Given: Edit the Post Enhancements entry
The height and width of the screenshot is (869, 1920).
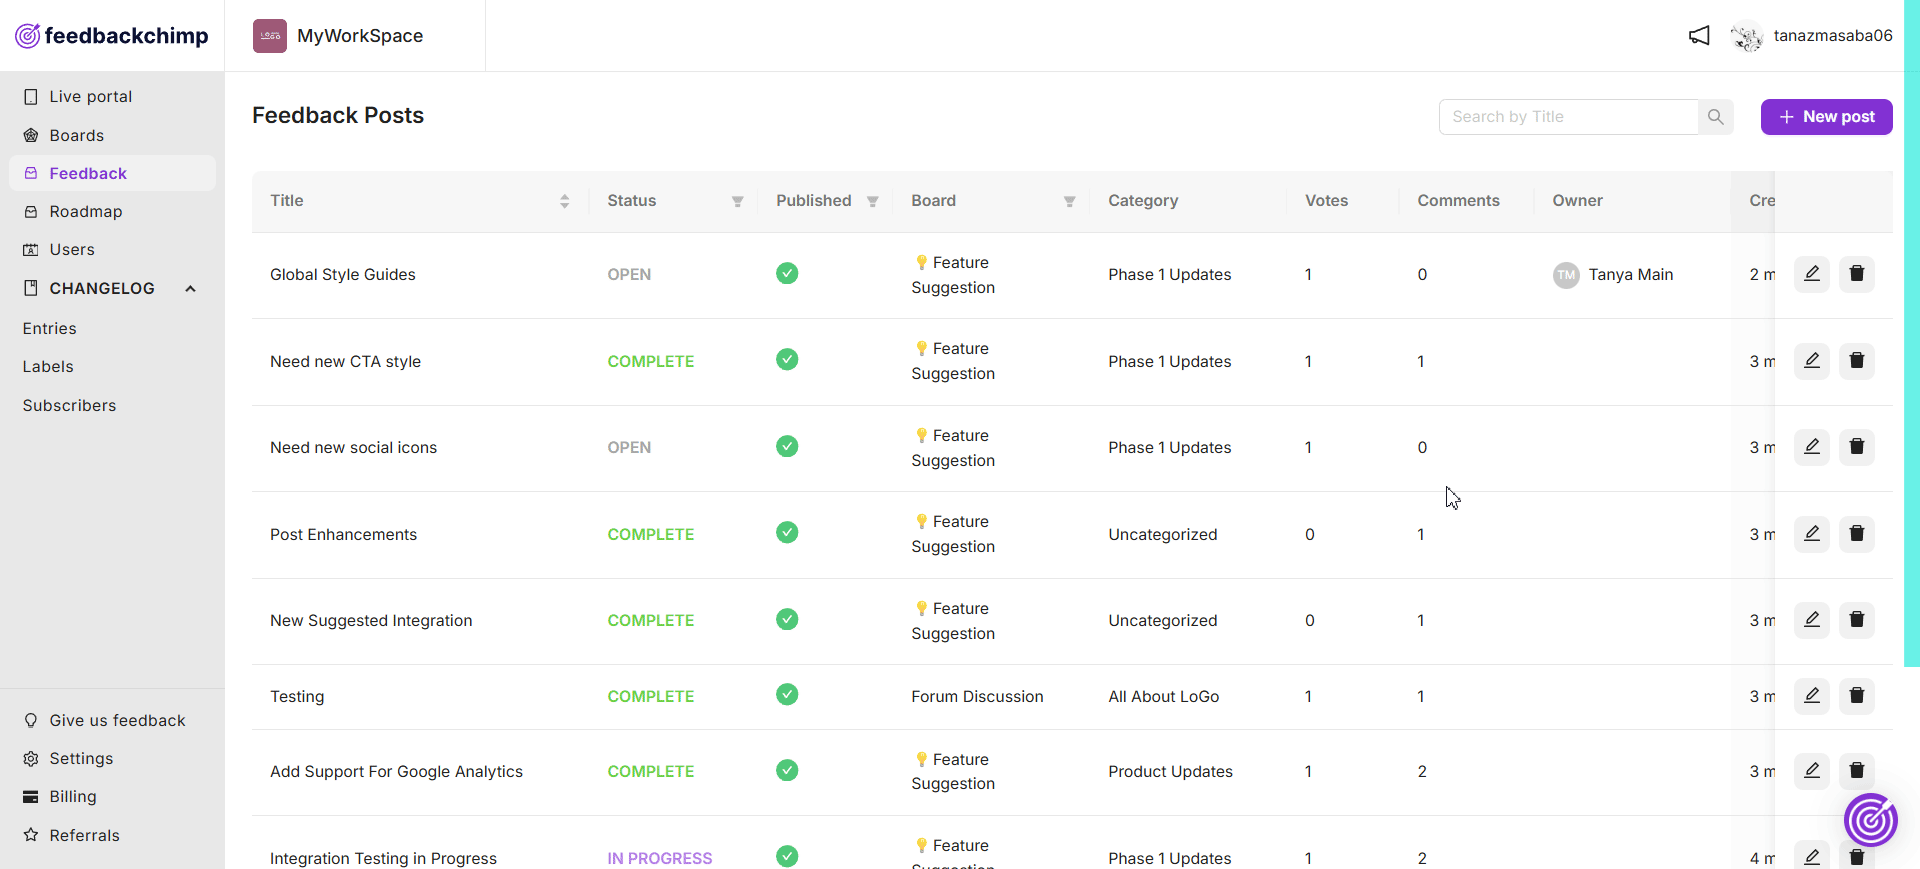Looking at the screenshot, I should point(1811,534).
